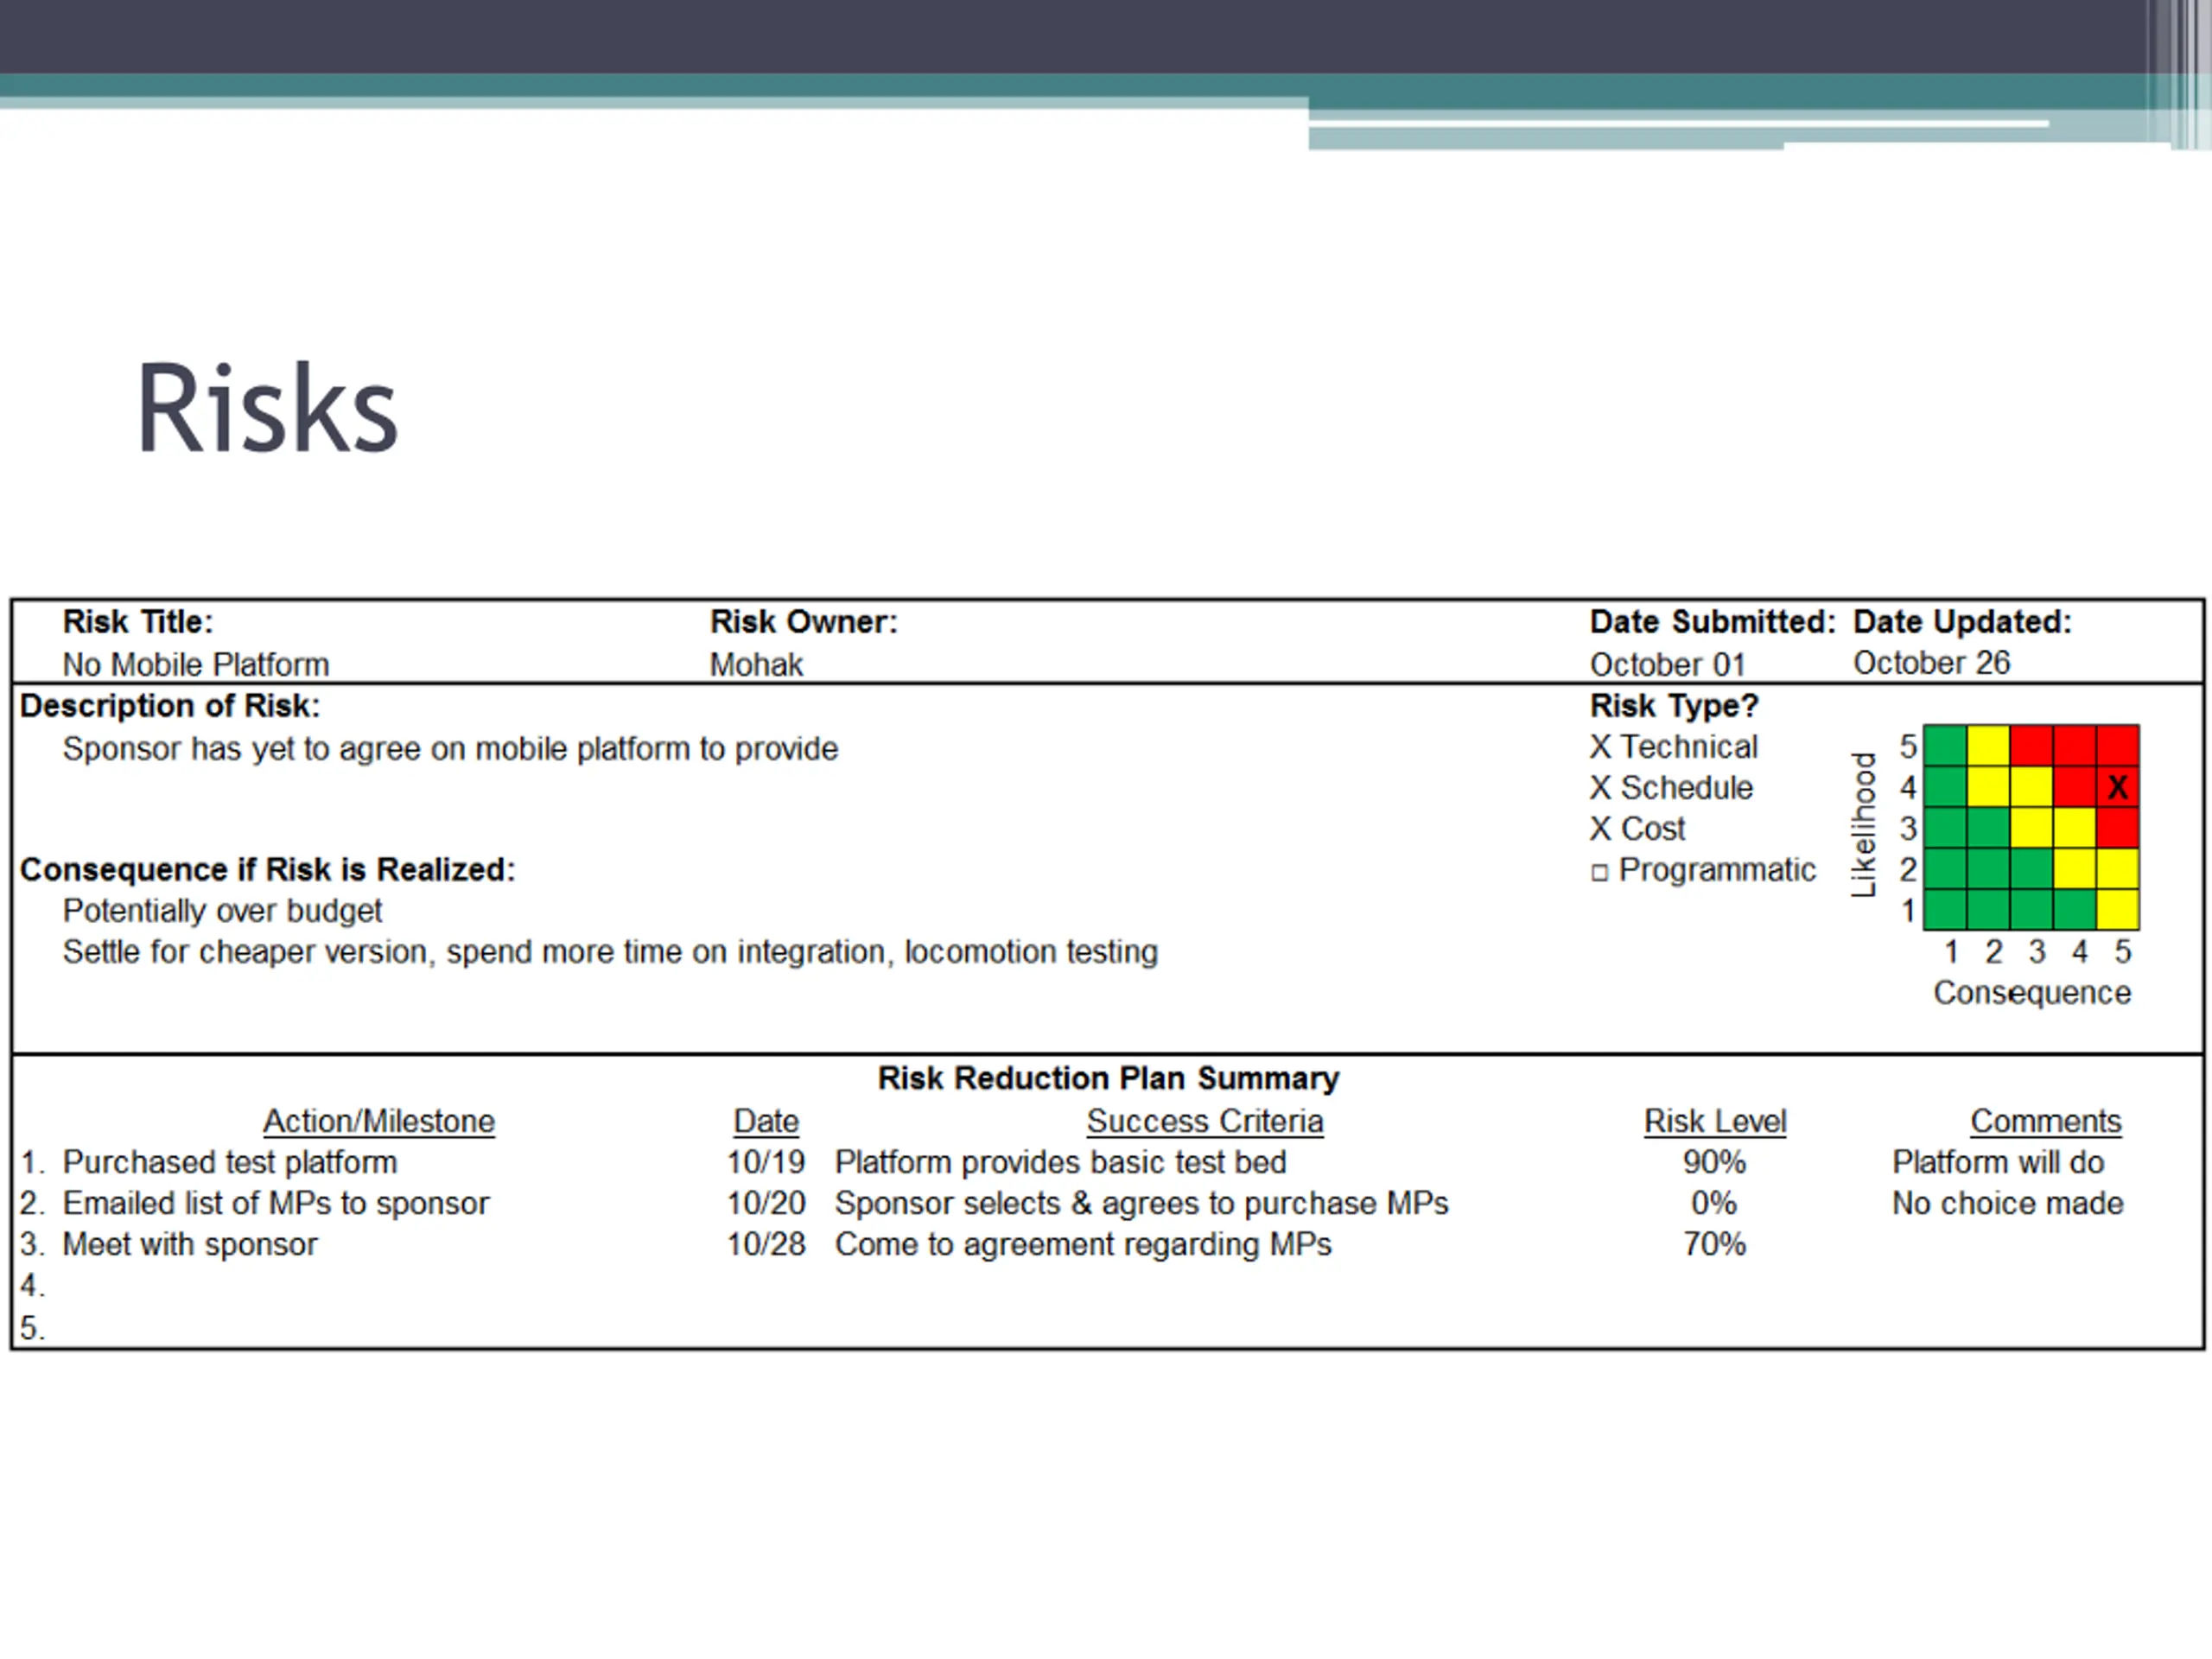Click the empty row numbered '4.'
2212x1659 pixels.
click(1107, 1286)
